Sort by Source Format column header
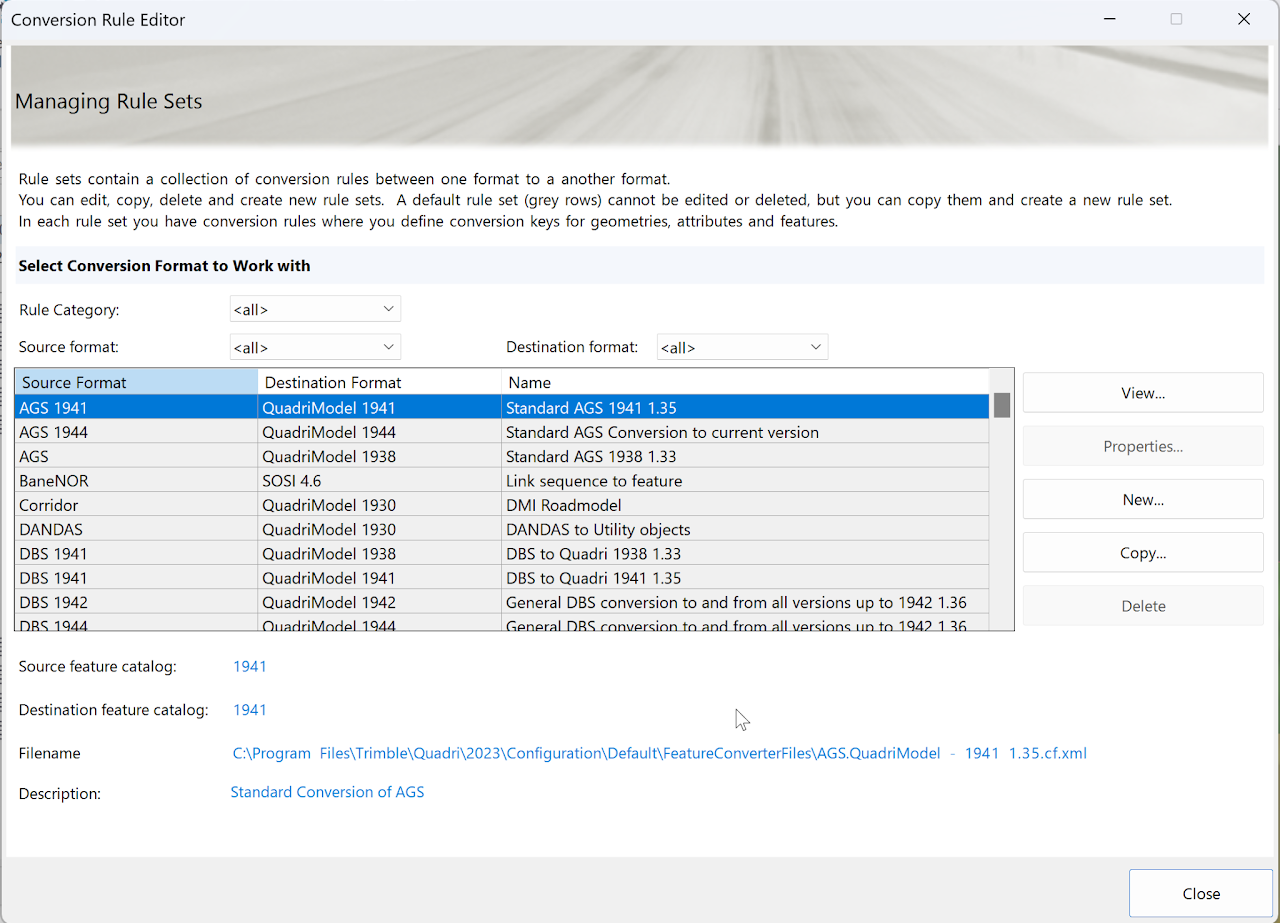Viewport: 1280px width, 923px height. tap(137, 382)
